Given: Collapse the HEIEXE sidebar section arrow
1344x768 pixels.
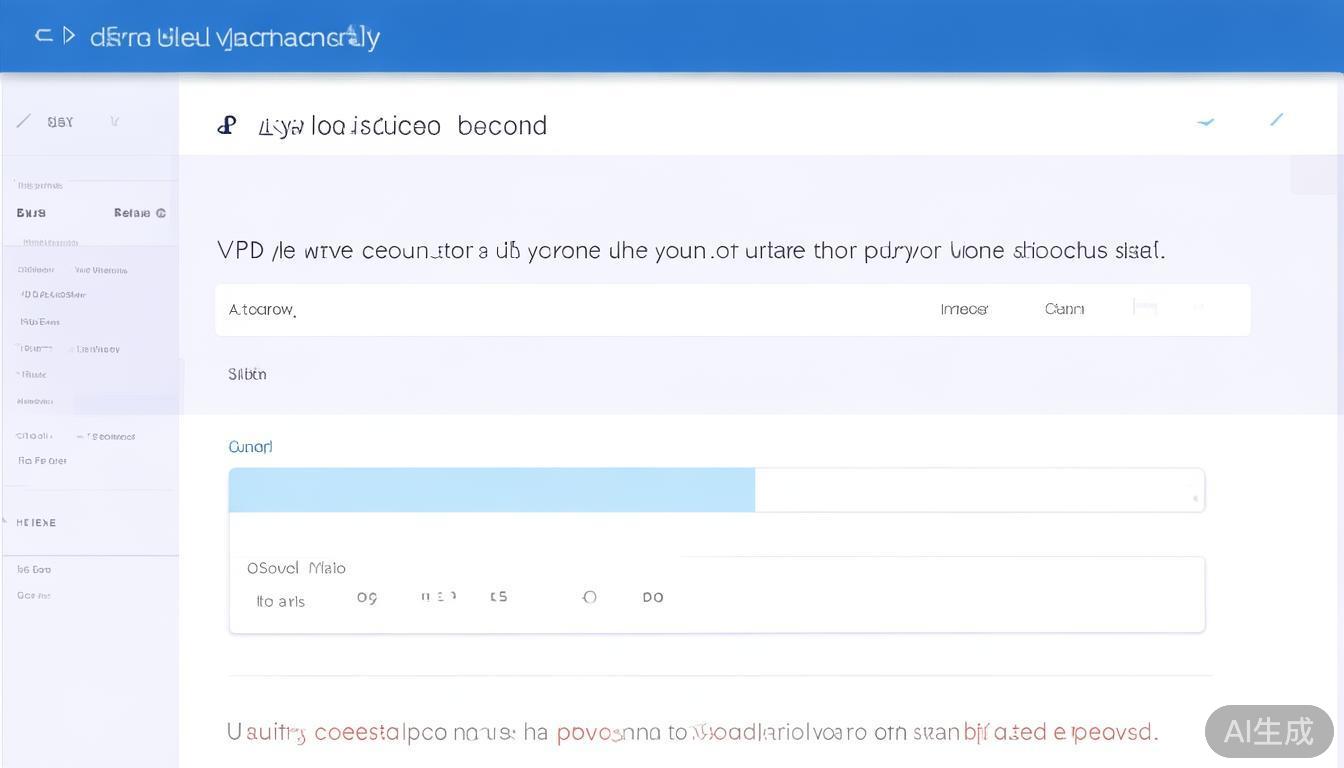Looking at the screenshot, I should [5, 521].
